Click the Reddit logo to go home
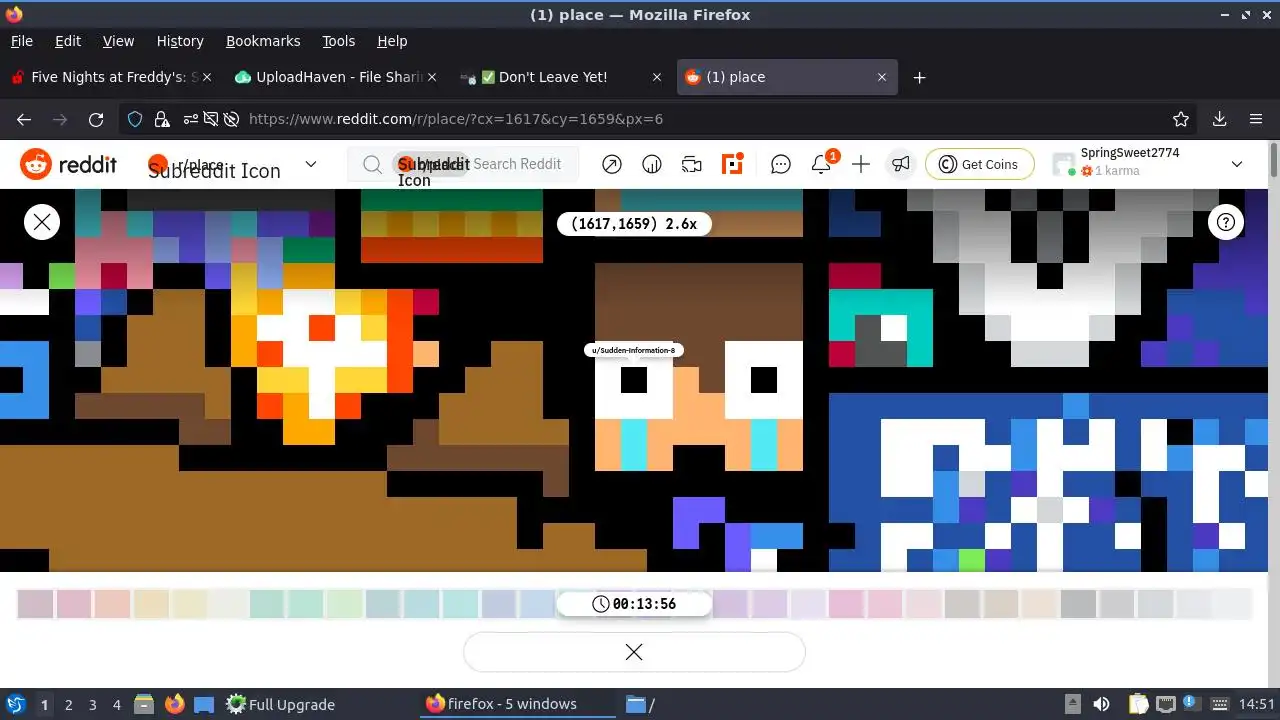The image size is (1280, 720). pos(69,164)
